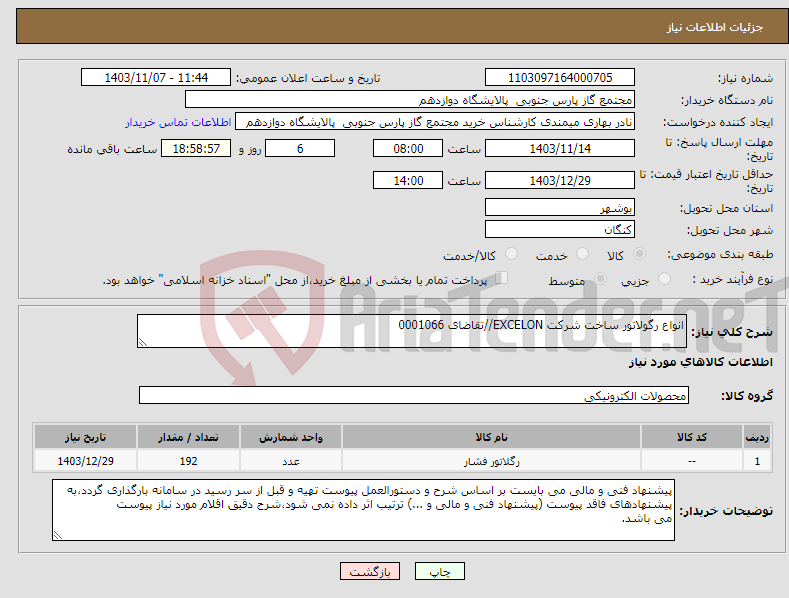789x598 pixels.
Task: Click the تعداد / مقدار column header
Action: [x=188, y=437]
